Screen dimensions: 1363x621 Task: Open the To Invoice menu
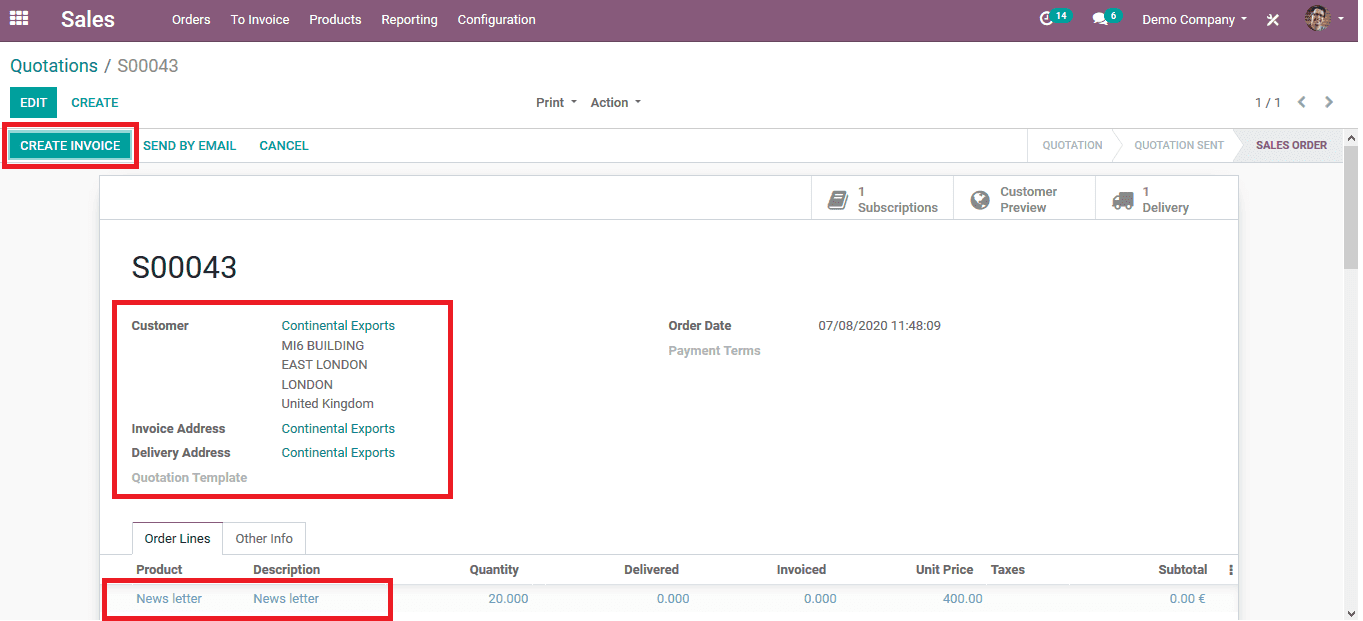[260, 19]
